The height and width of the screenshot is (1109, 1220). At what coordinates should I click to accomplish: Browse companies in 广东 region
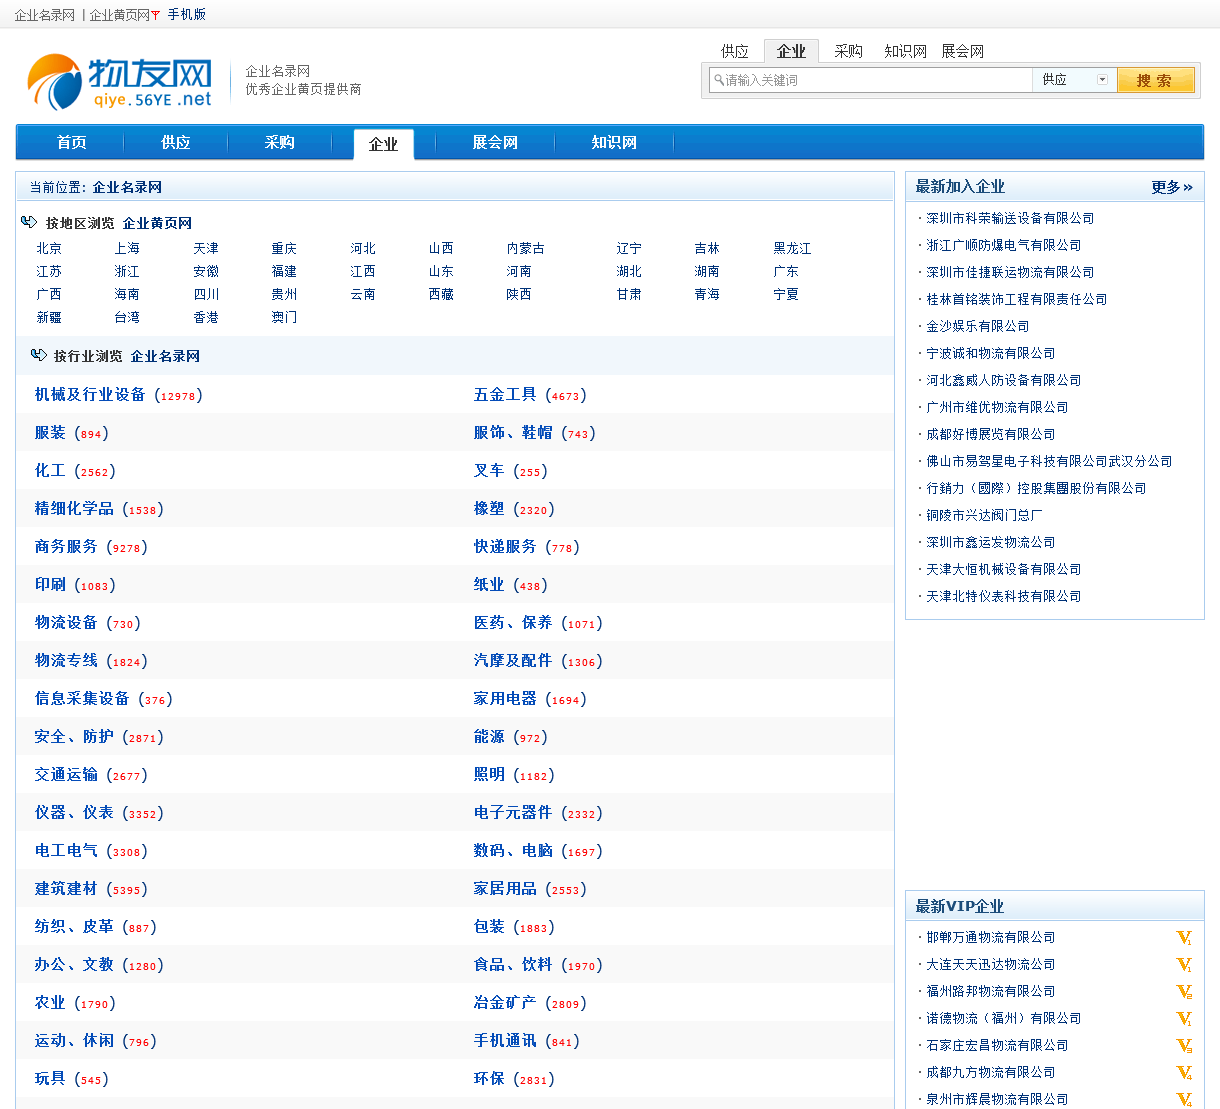[x=785, y=271]
